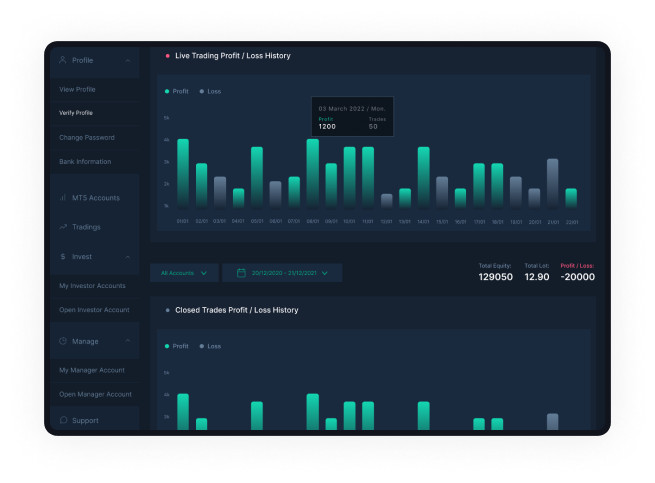Click the Profile user icon in sidebar
655x483 pixels.
point(63,60)
